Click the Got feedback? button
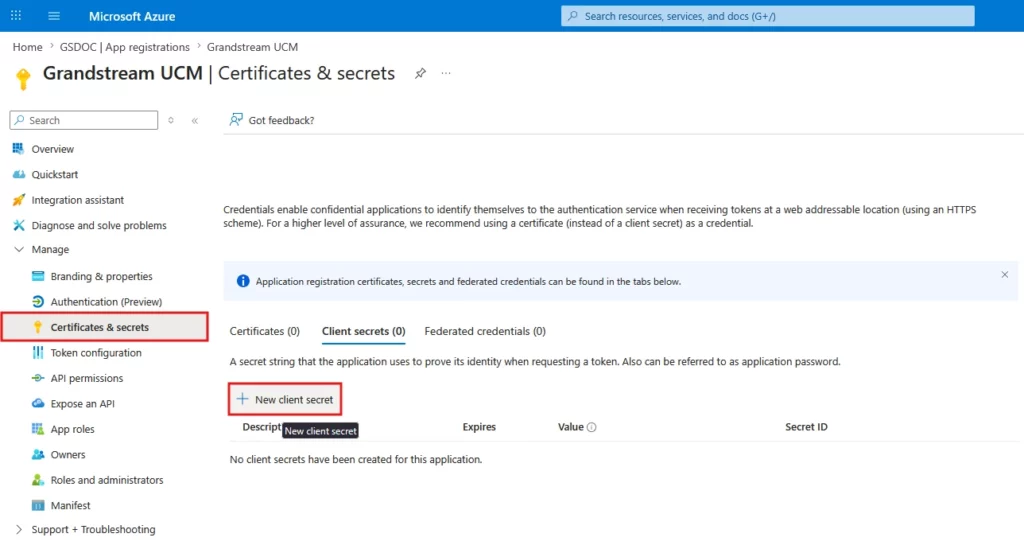 [x=272, y=120]
